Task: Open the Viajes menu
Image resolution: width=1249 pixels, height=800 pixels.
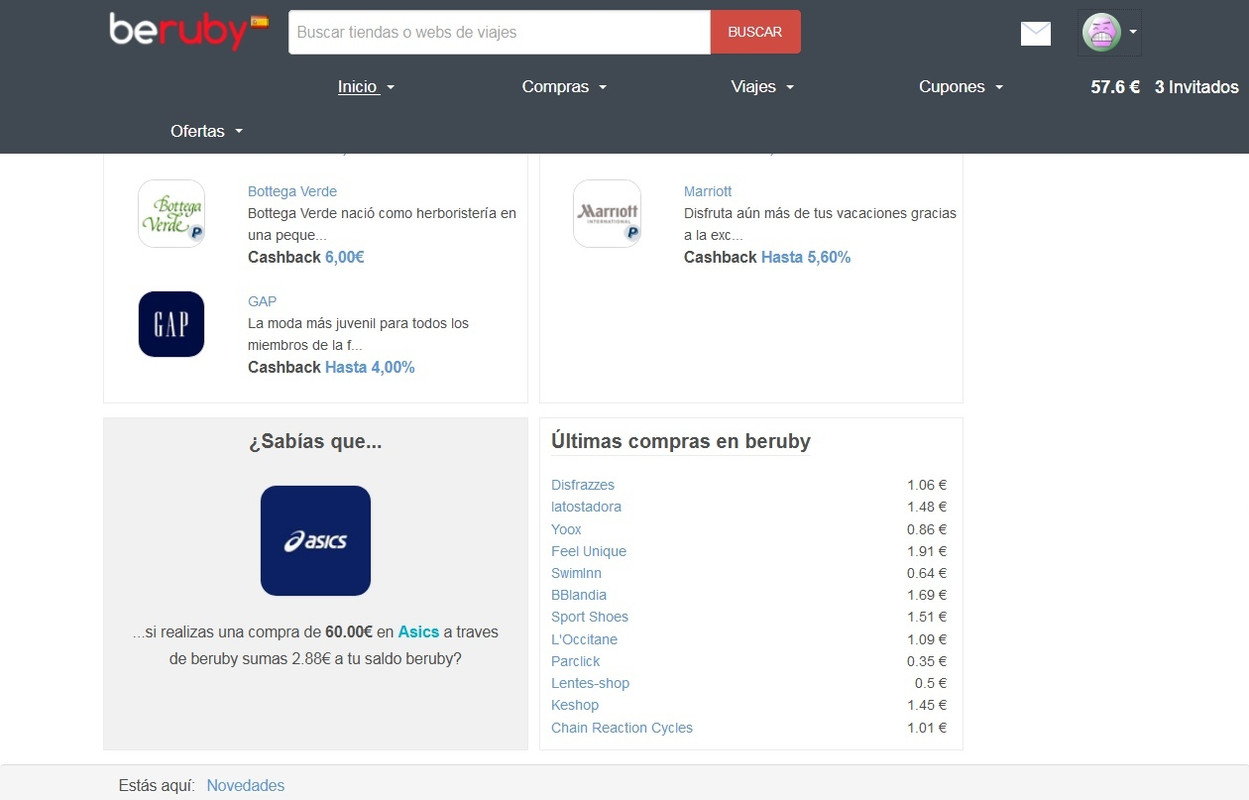Action: tap(753, 87)
